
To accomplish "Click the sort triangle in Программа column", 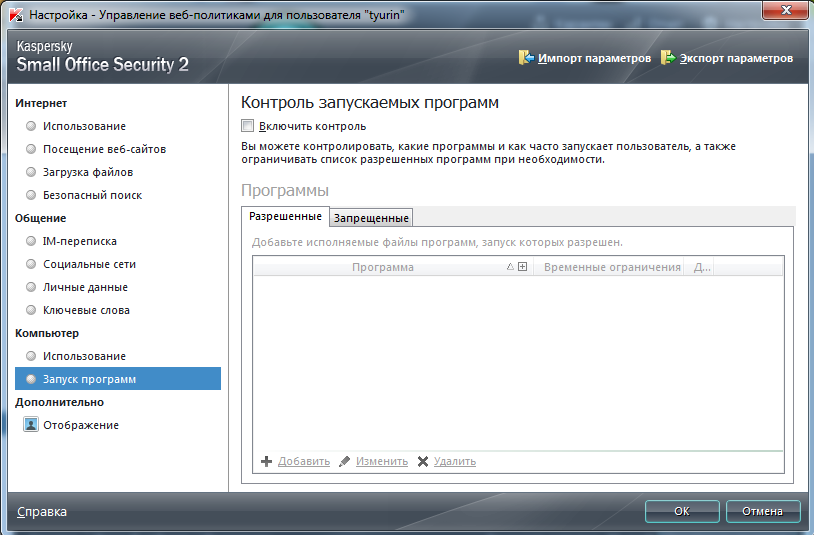I will click(510, 267).
